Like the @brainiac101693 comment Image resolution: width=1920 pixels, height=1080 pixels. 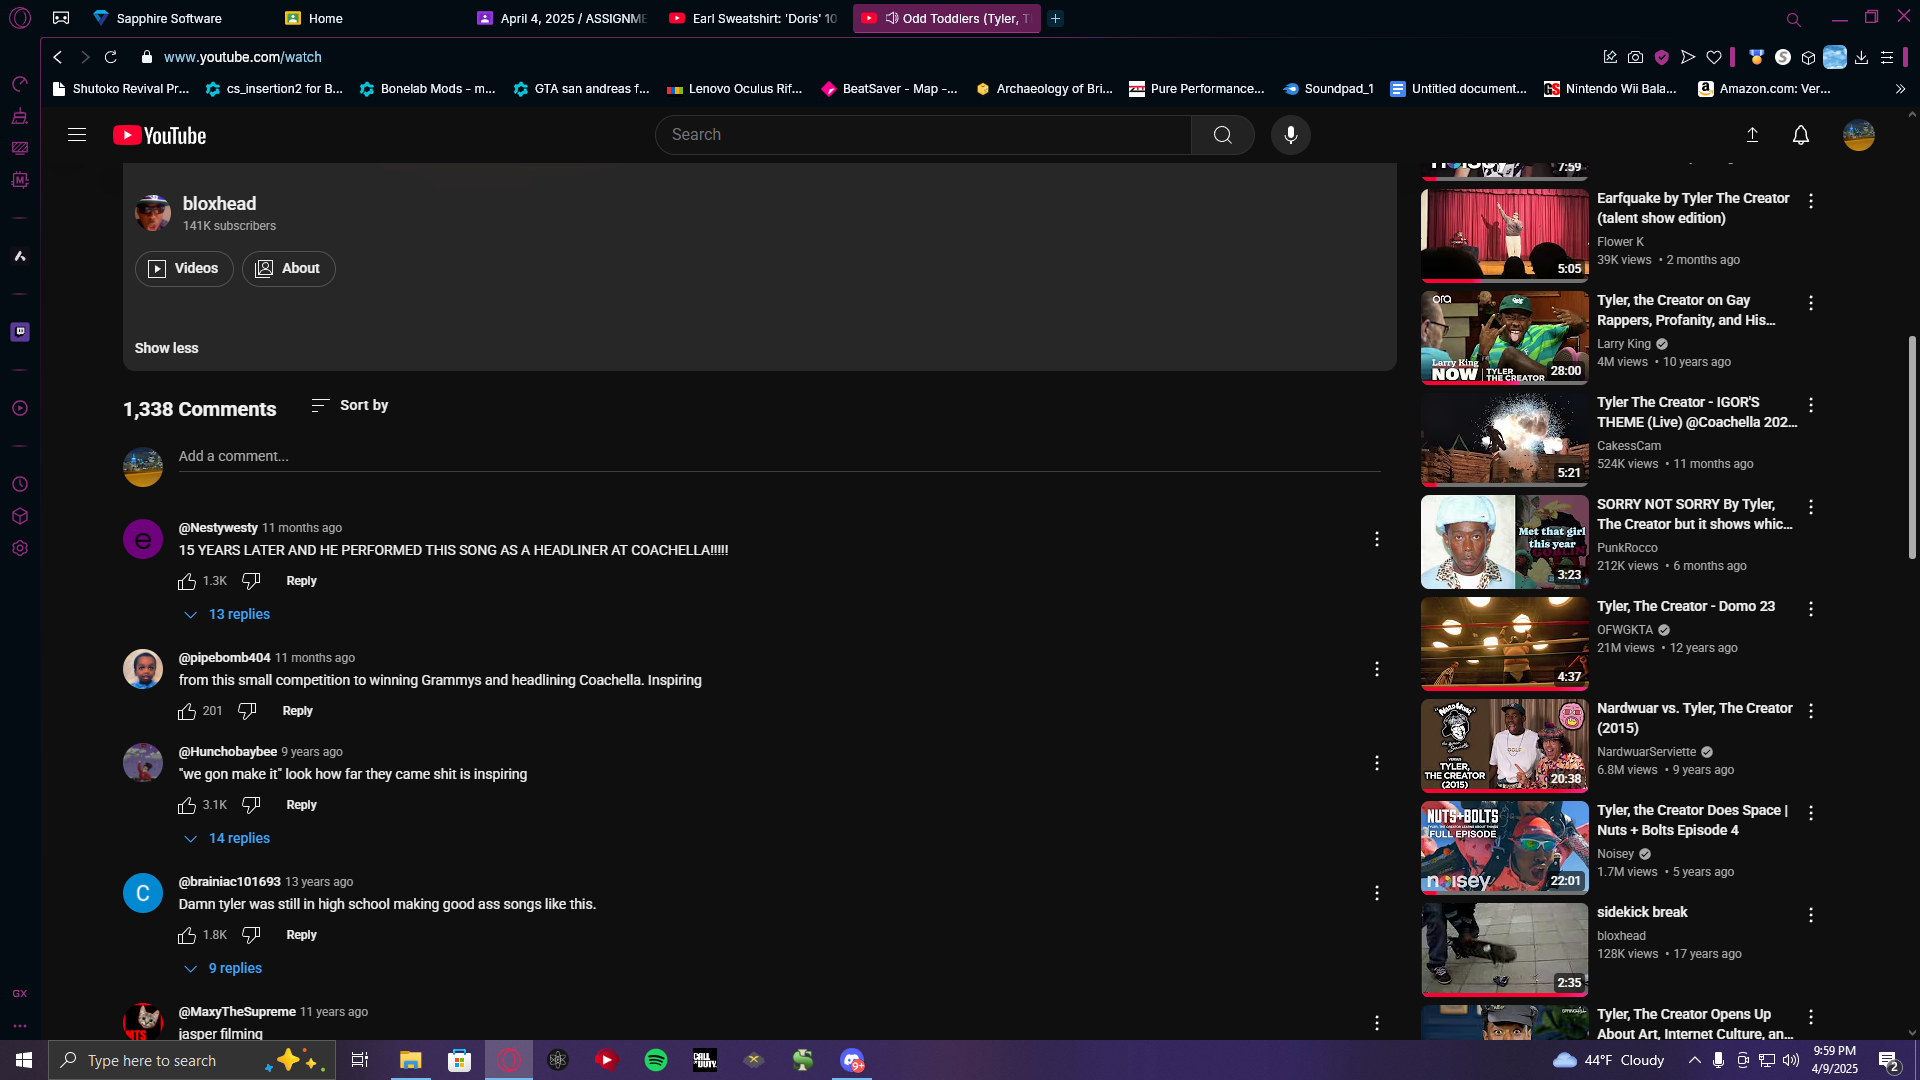click(x=187, y=935)
